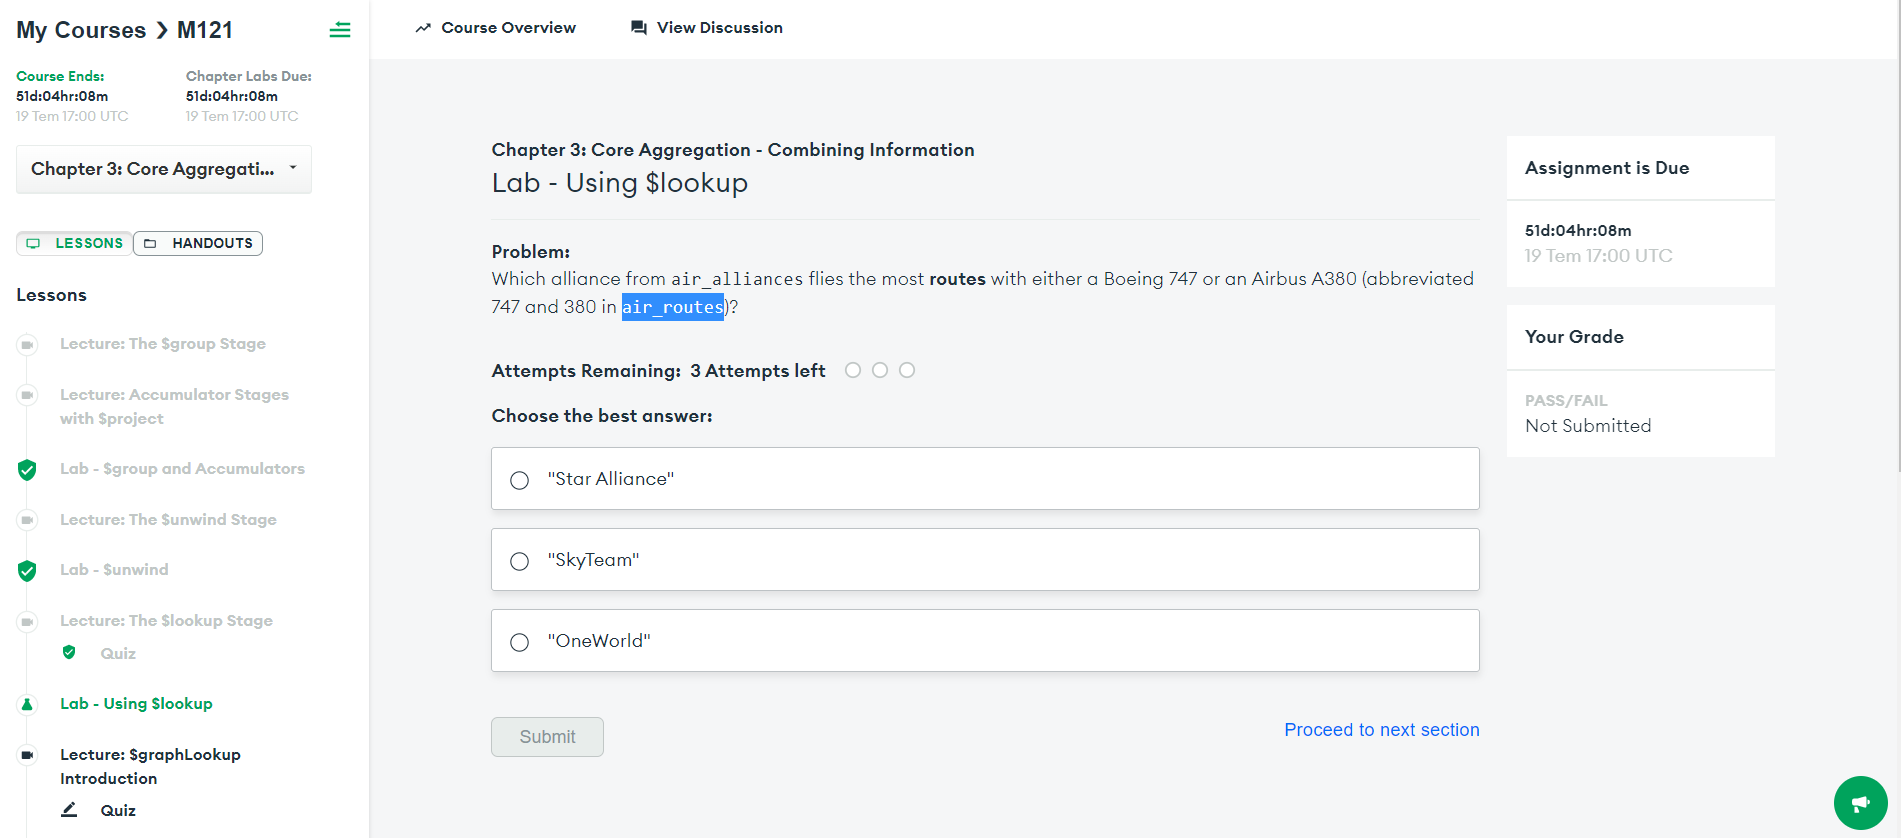Open Lecture: The $group Stage lesson
1901x838 pixels.
163,344
